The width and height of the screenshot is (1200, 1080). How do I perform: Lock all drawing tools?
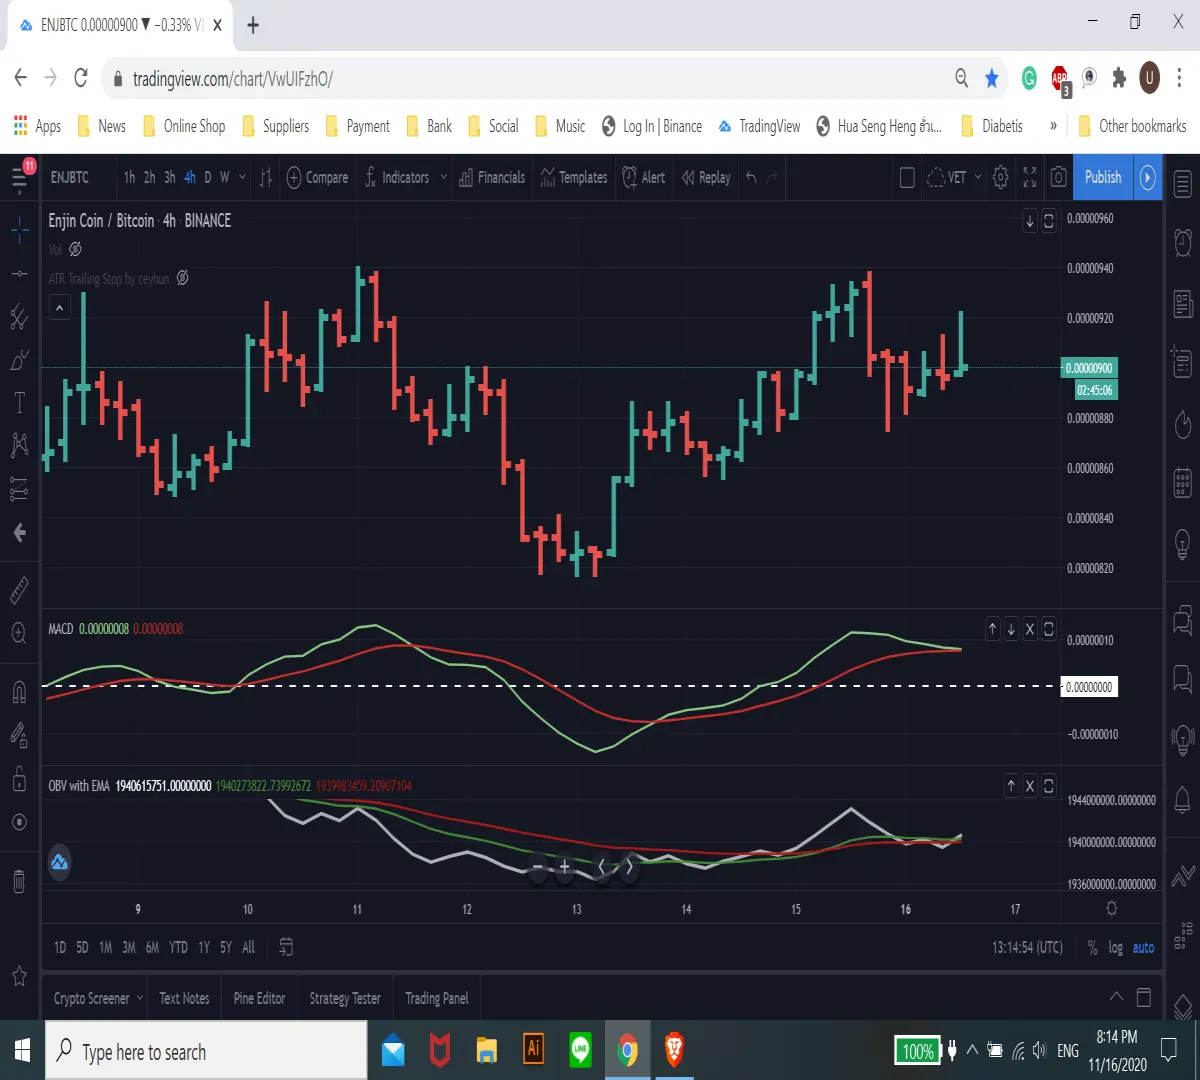[x=19, y=778]
